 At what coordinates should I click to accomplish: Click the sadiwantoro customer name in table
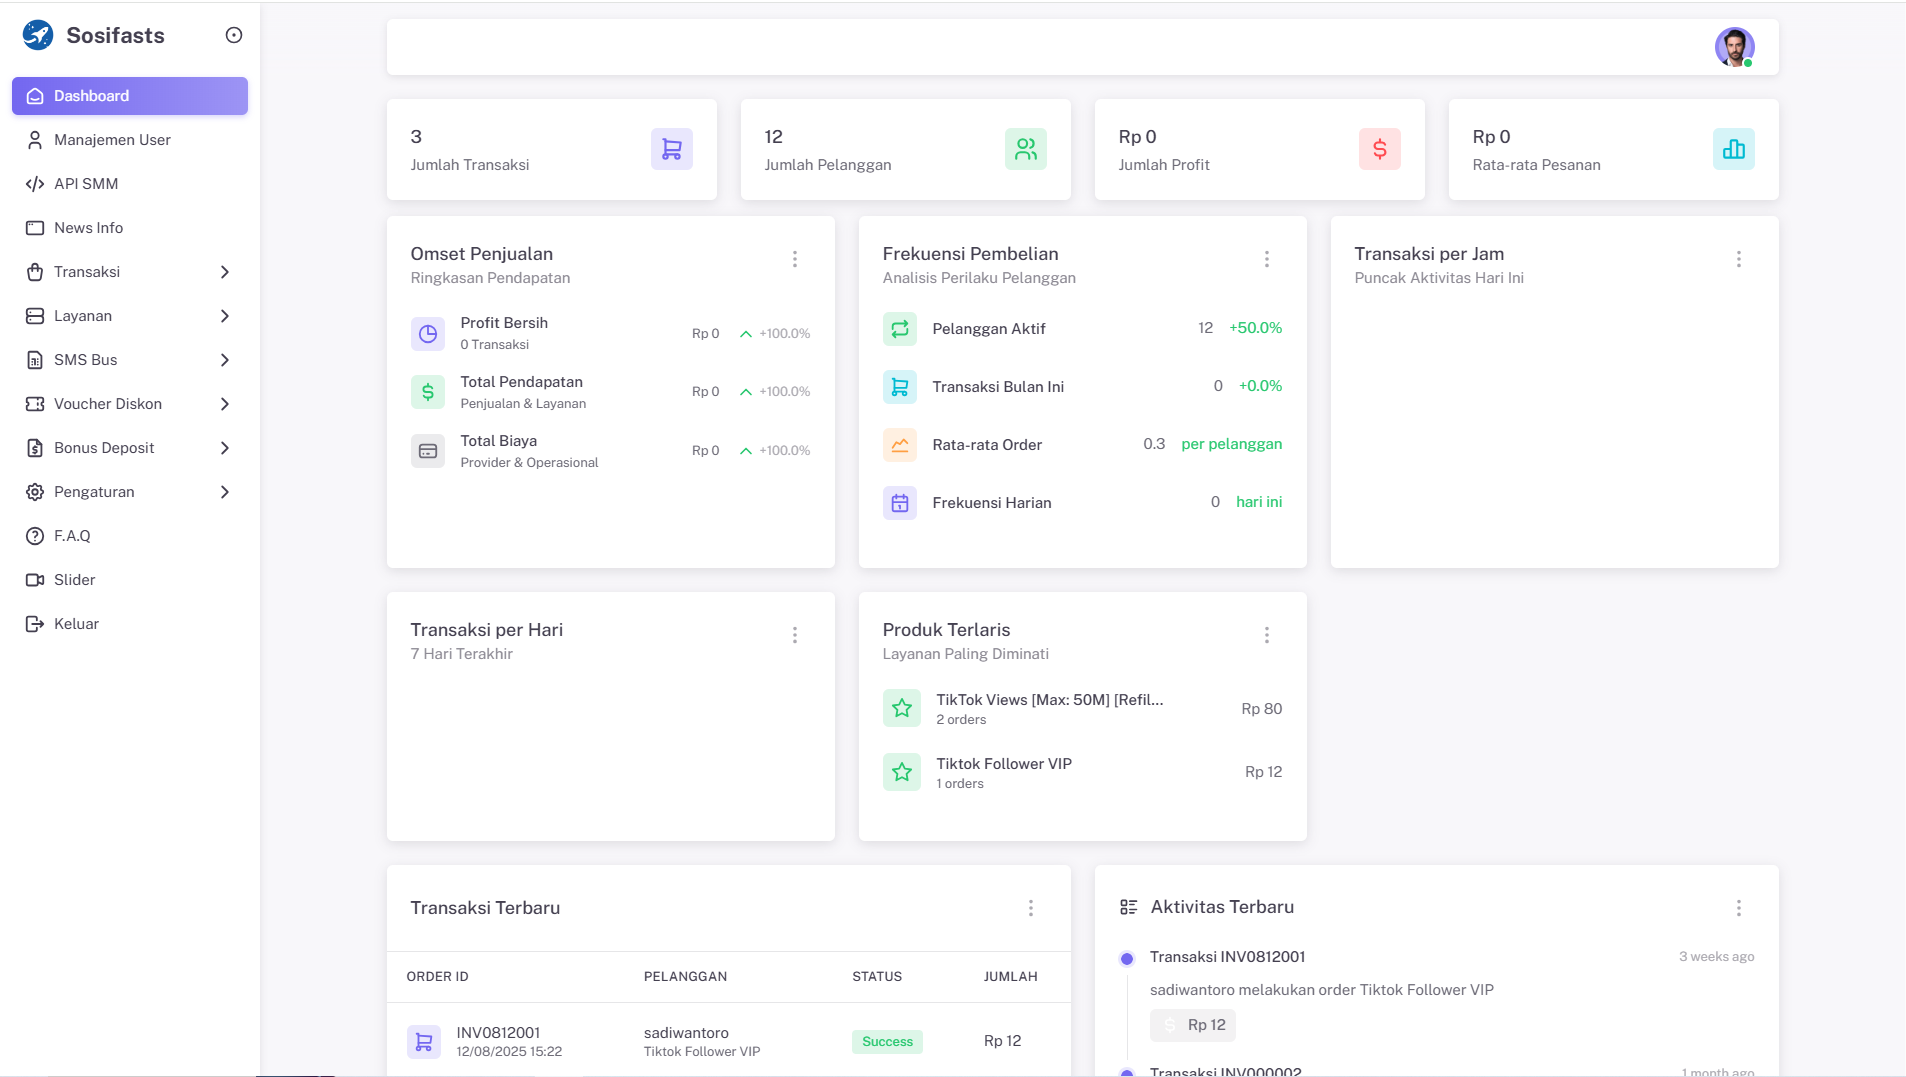[x=686, y=1033]
